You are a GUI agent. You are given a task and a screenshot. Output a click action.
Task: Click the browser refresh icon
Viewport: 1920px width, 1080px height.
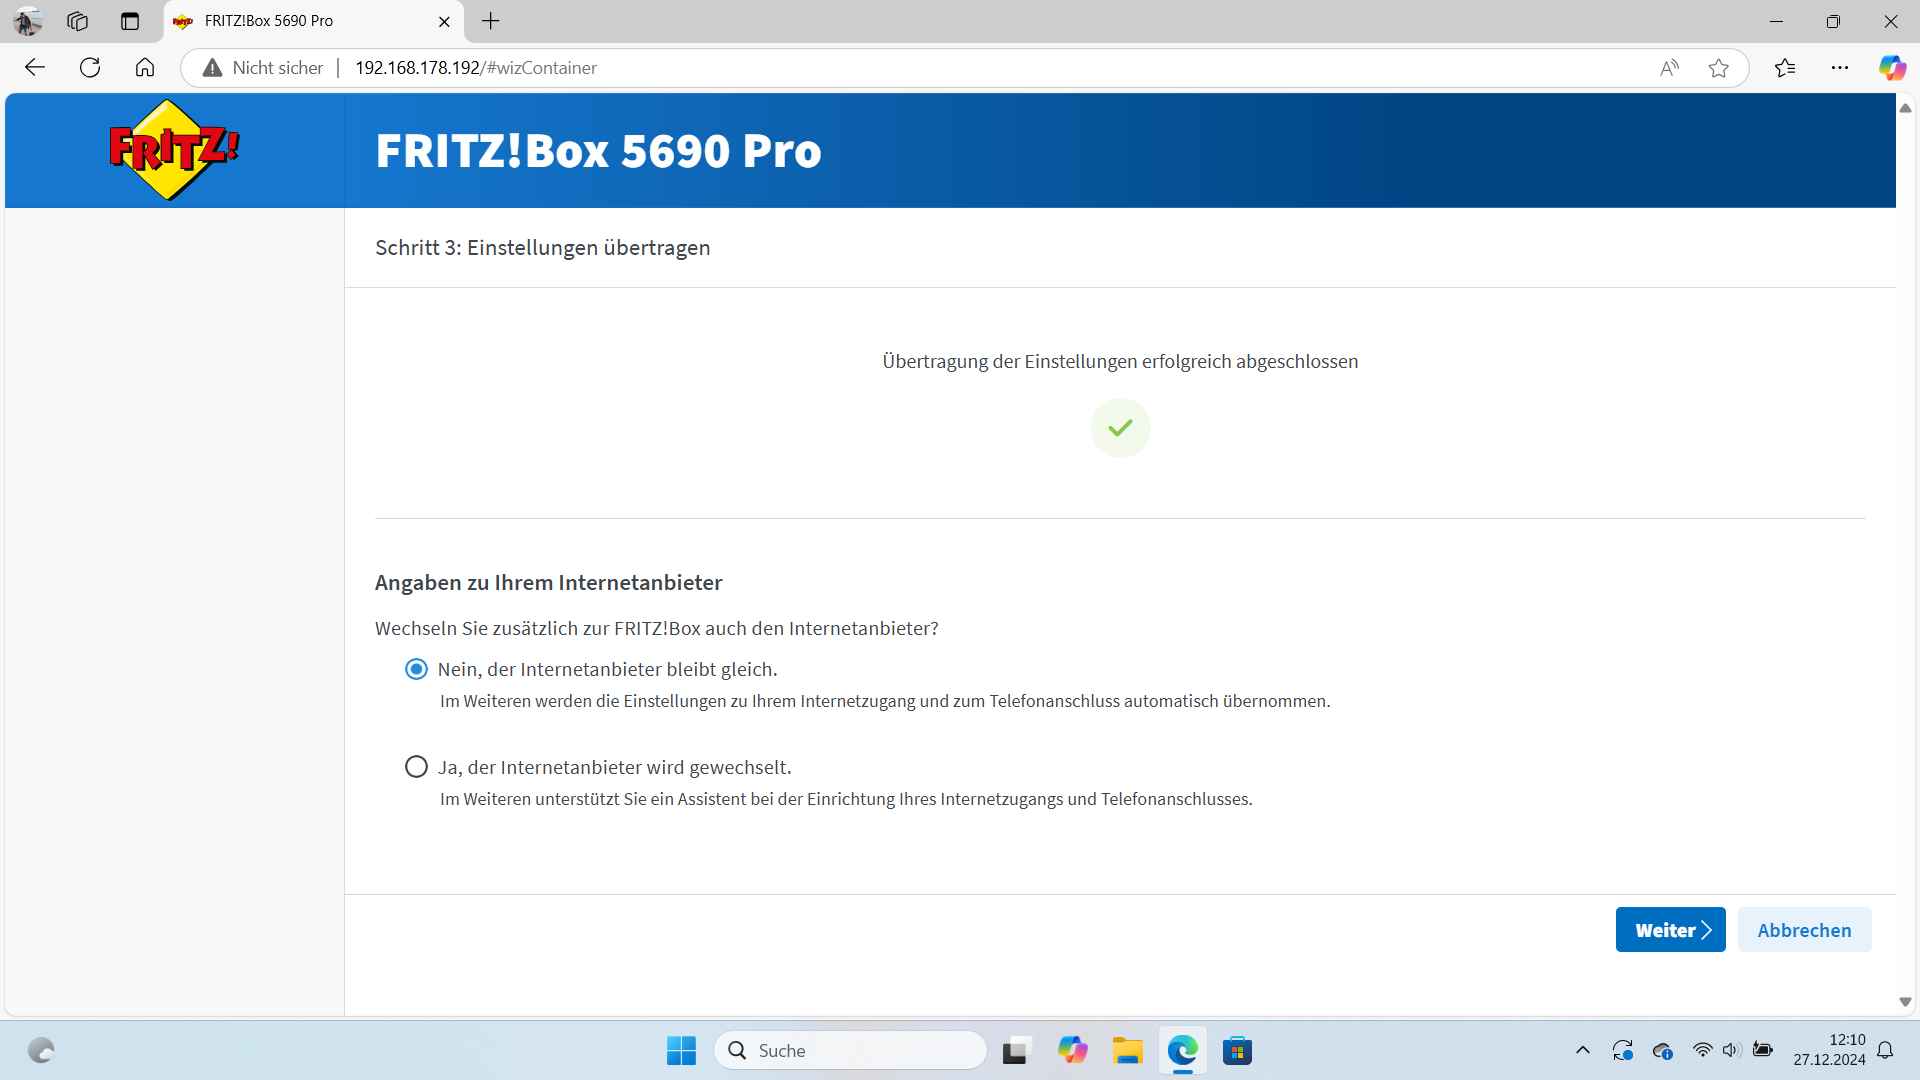pos(90,68)
